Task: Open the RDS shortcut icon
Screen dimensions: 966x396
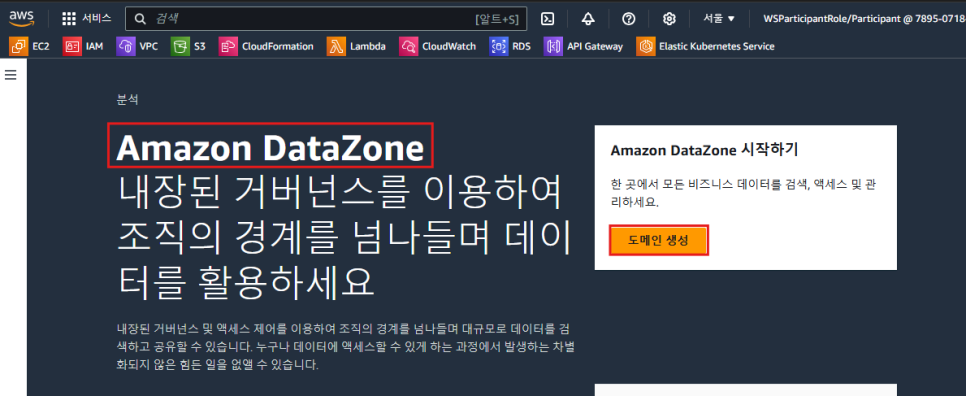Action: click(498, 46)
